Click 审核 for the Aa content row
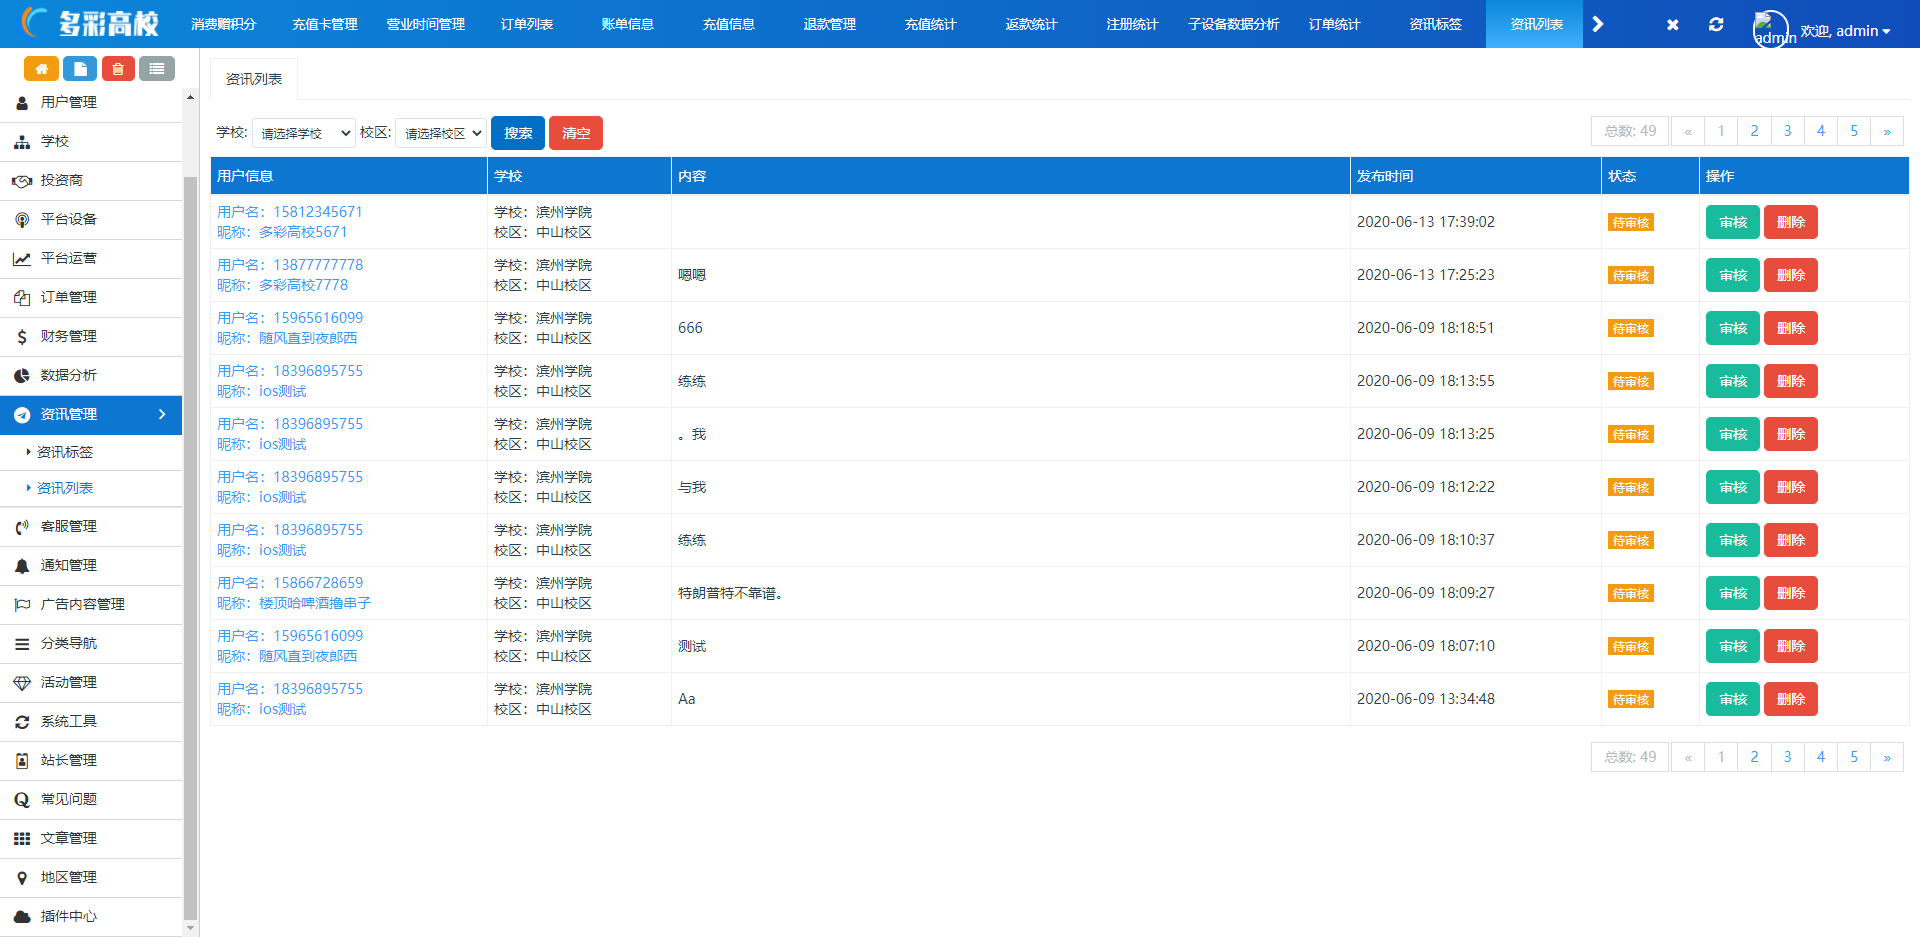1920x937 pixels. (1733, 699)
